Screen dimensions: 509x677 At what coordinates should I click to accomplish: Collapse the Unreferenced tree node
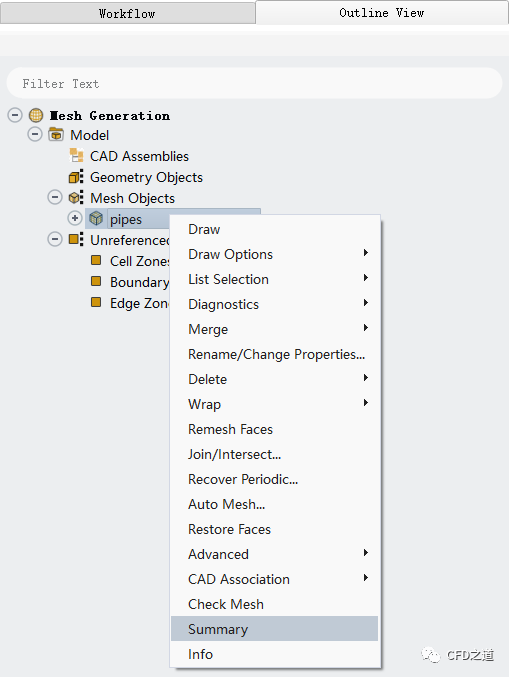55,239
